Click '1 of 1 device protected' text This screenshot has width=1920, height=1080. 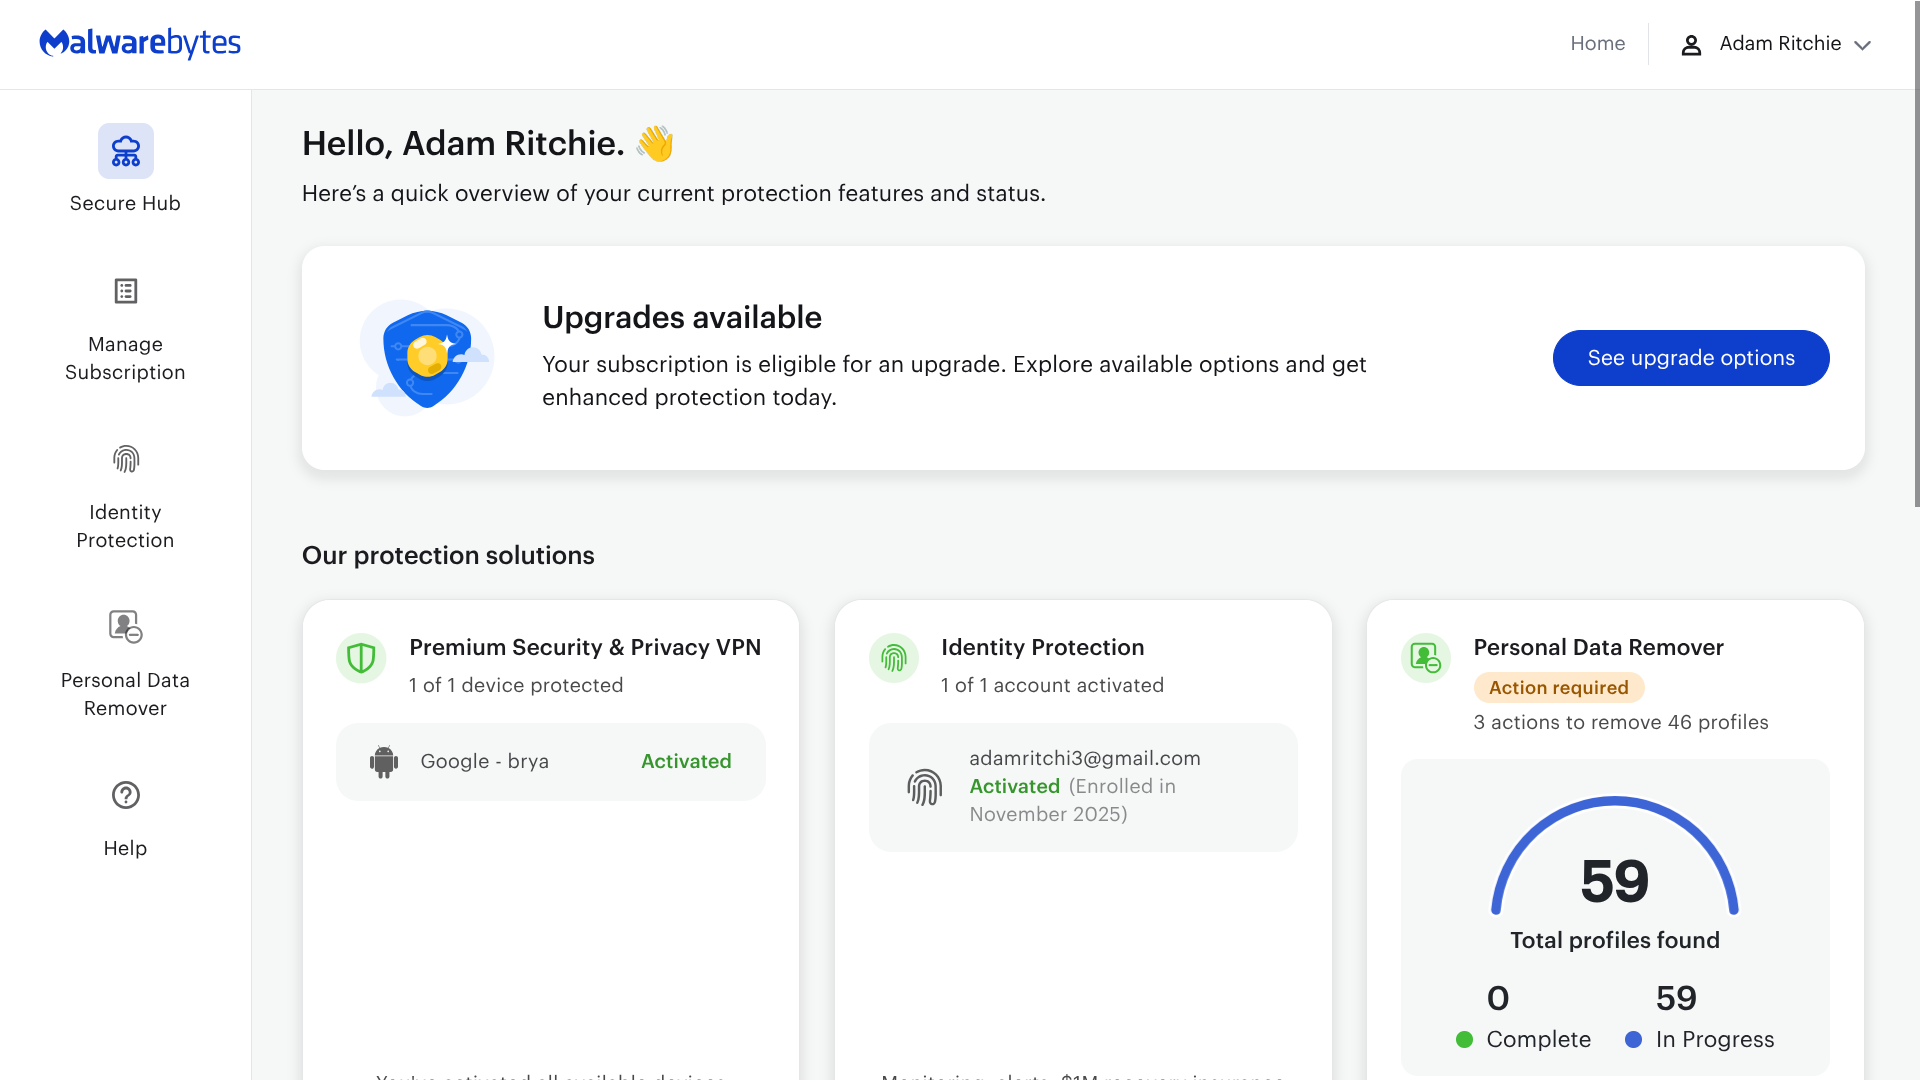coord(516,685)
